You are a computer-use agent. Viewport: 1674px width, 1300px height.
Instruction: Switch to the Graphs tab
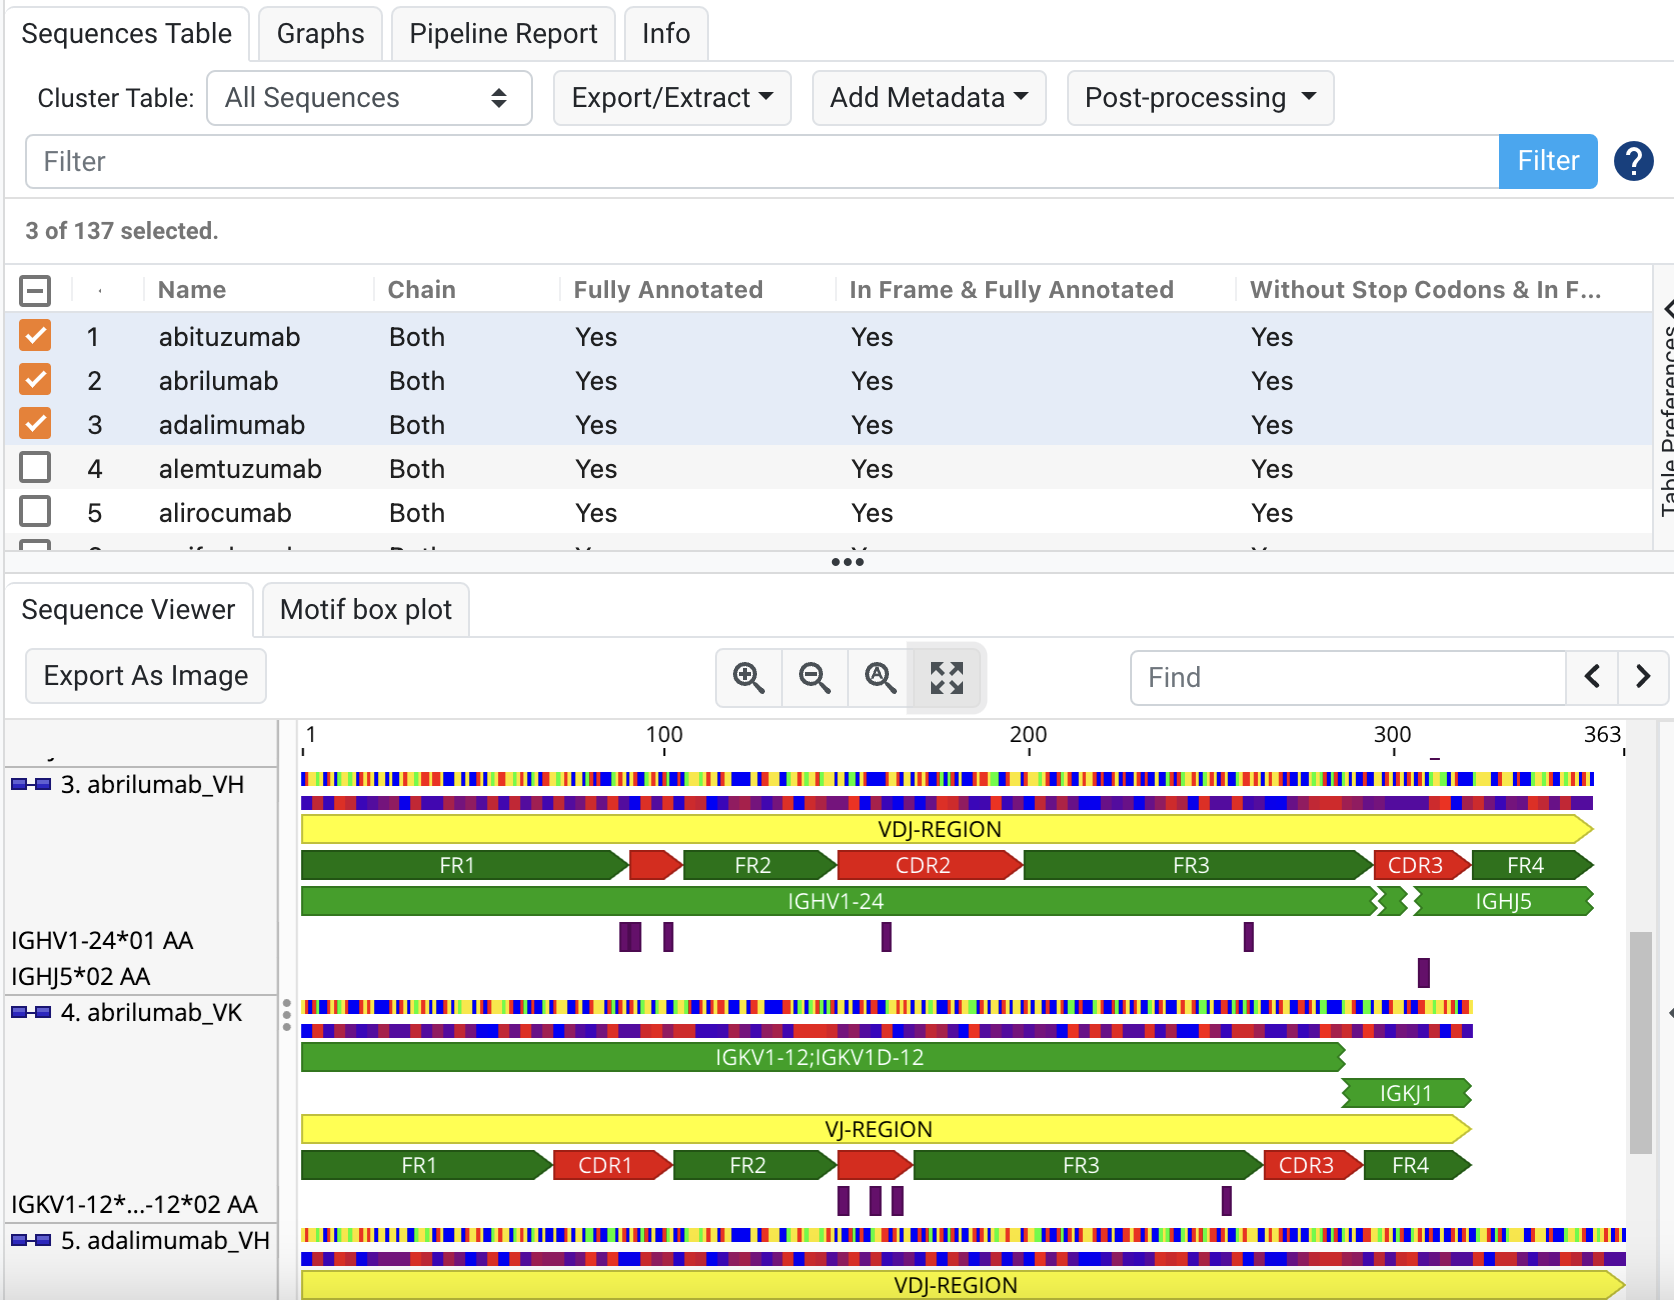tap(320, 34)
